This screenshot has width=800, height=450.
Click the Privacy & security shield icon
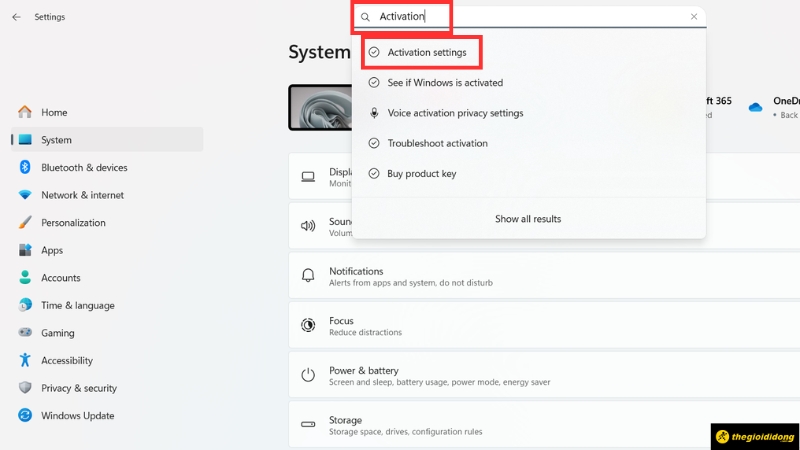24,387
